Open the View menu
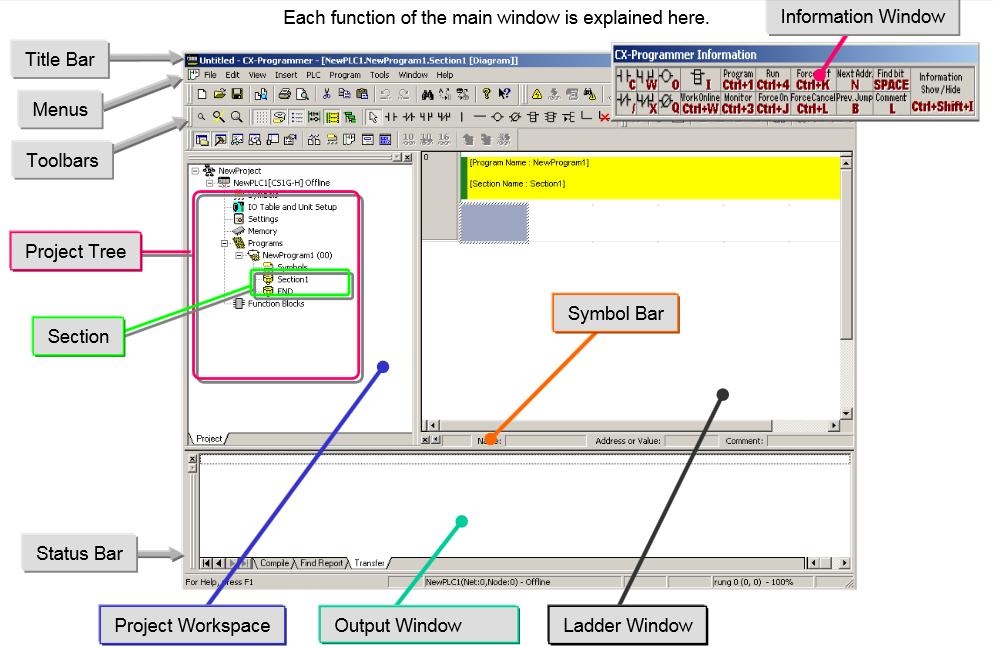 [x=257, y=75]
